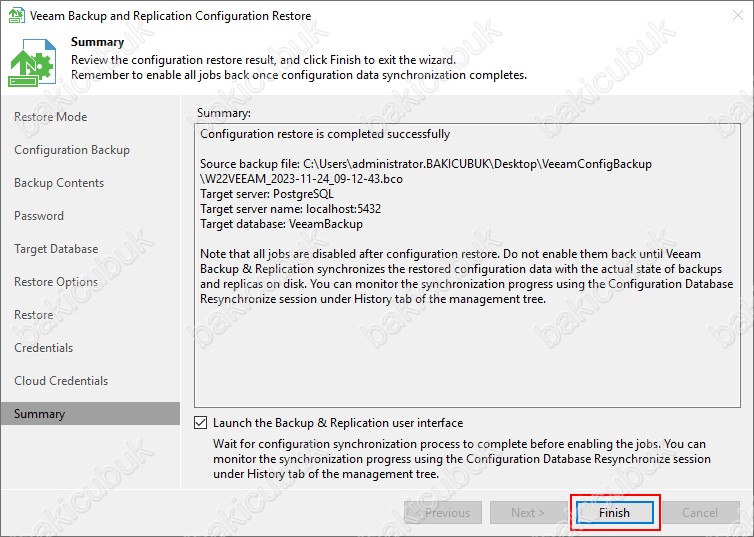The height and width of the screenshot is (537, 754).
Task: Click 'Wait for configuration synchronization process' note
Action: click(x=462, y=459)
